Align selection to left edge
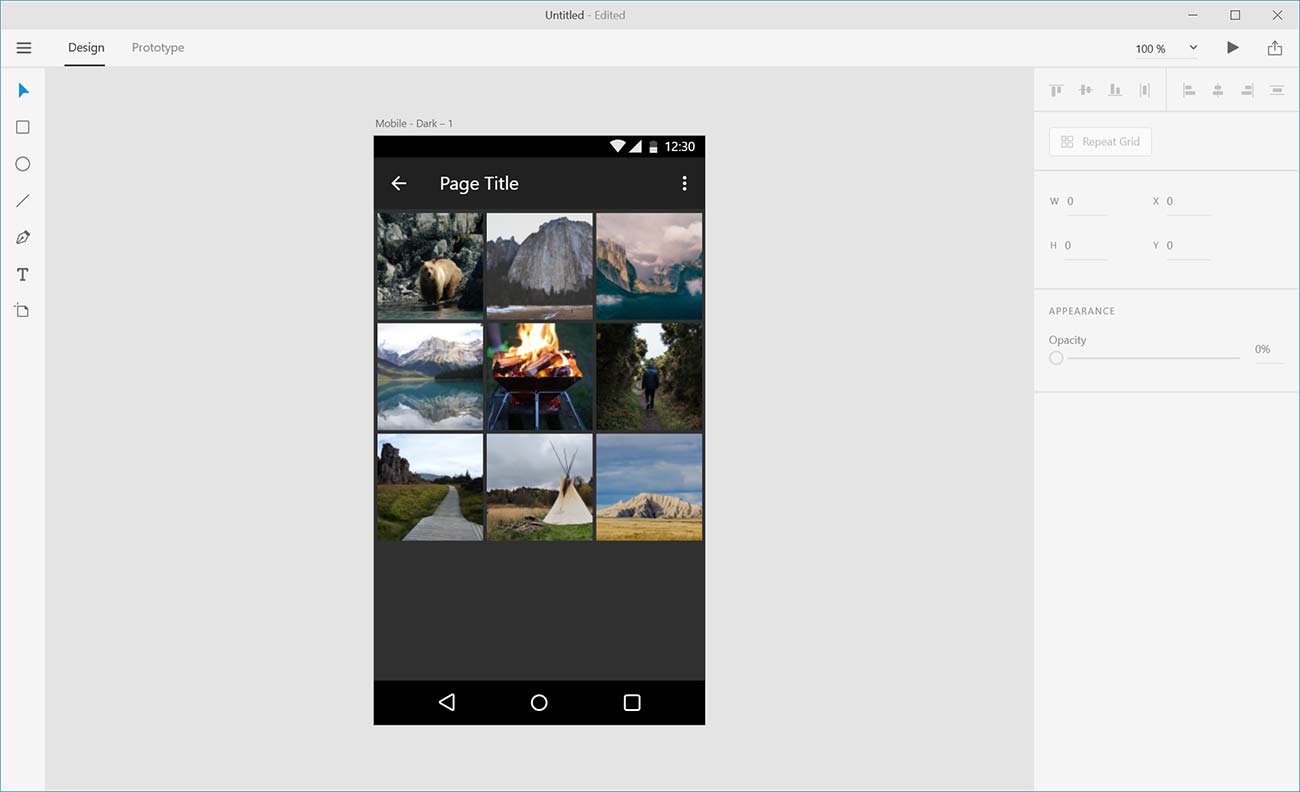 point(1189,90)
